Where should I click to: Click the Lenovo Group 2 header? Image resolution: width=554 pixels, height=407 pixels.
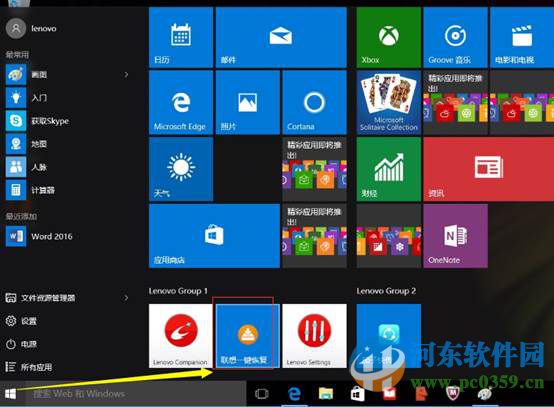386,291
